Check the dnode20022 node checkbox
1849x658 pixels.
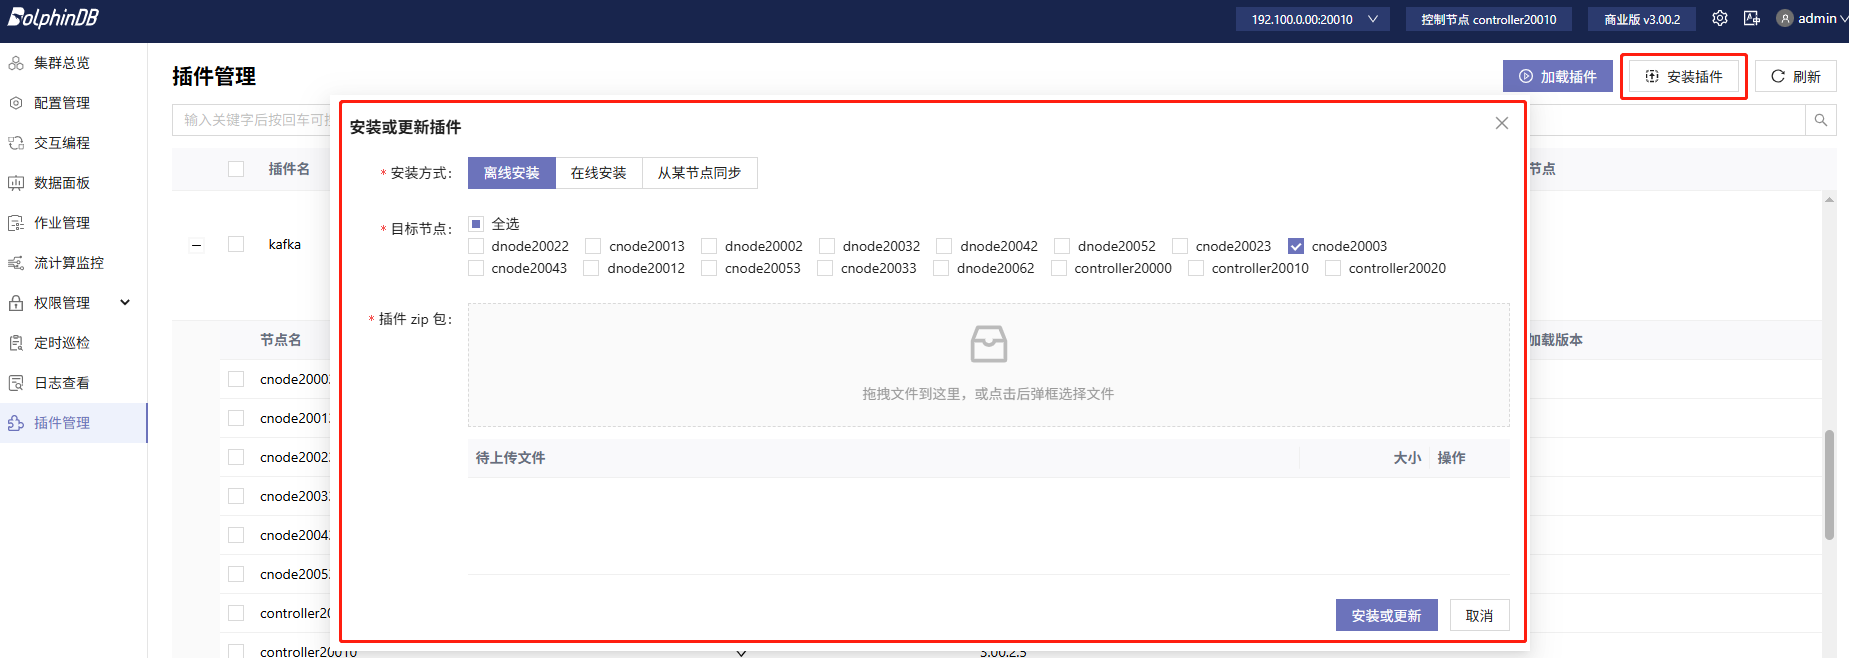point(476,246)
